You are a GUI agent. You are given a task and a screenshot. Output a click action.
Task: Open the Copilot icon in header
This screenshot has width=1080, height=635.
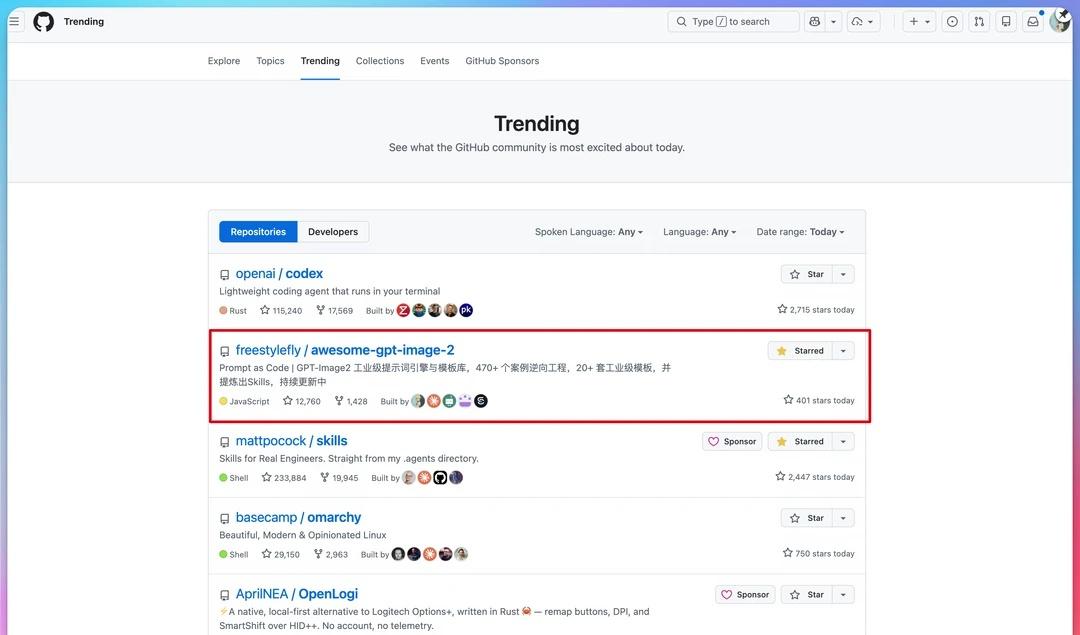(815, 21)
